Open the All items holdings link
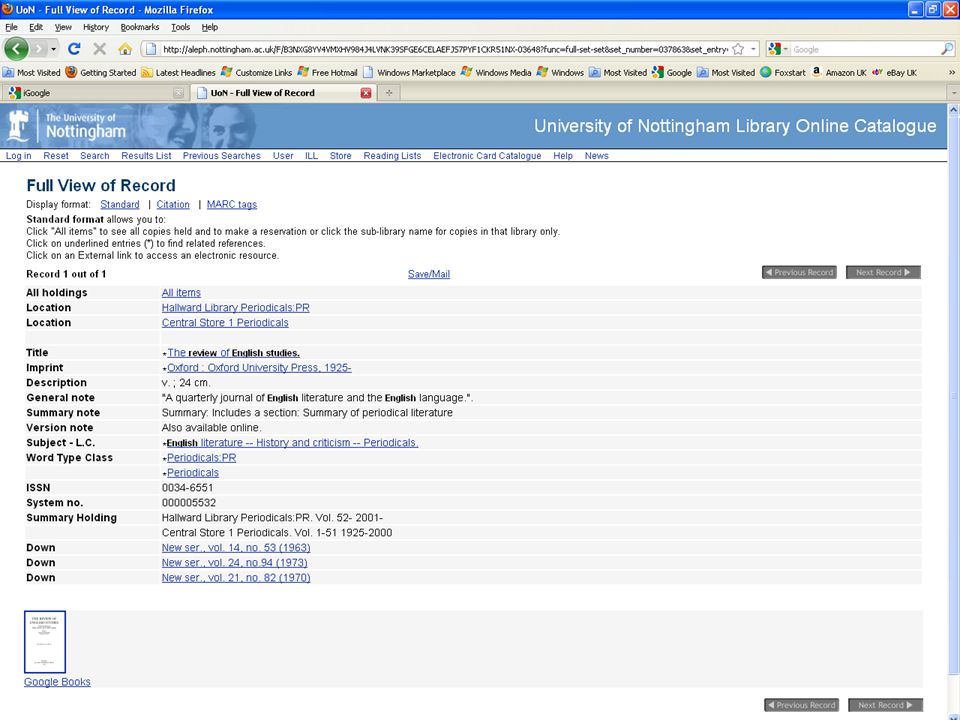This screenshot has height=720, width=960. (x=181, y=293)
